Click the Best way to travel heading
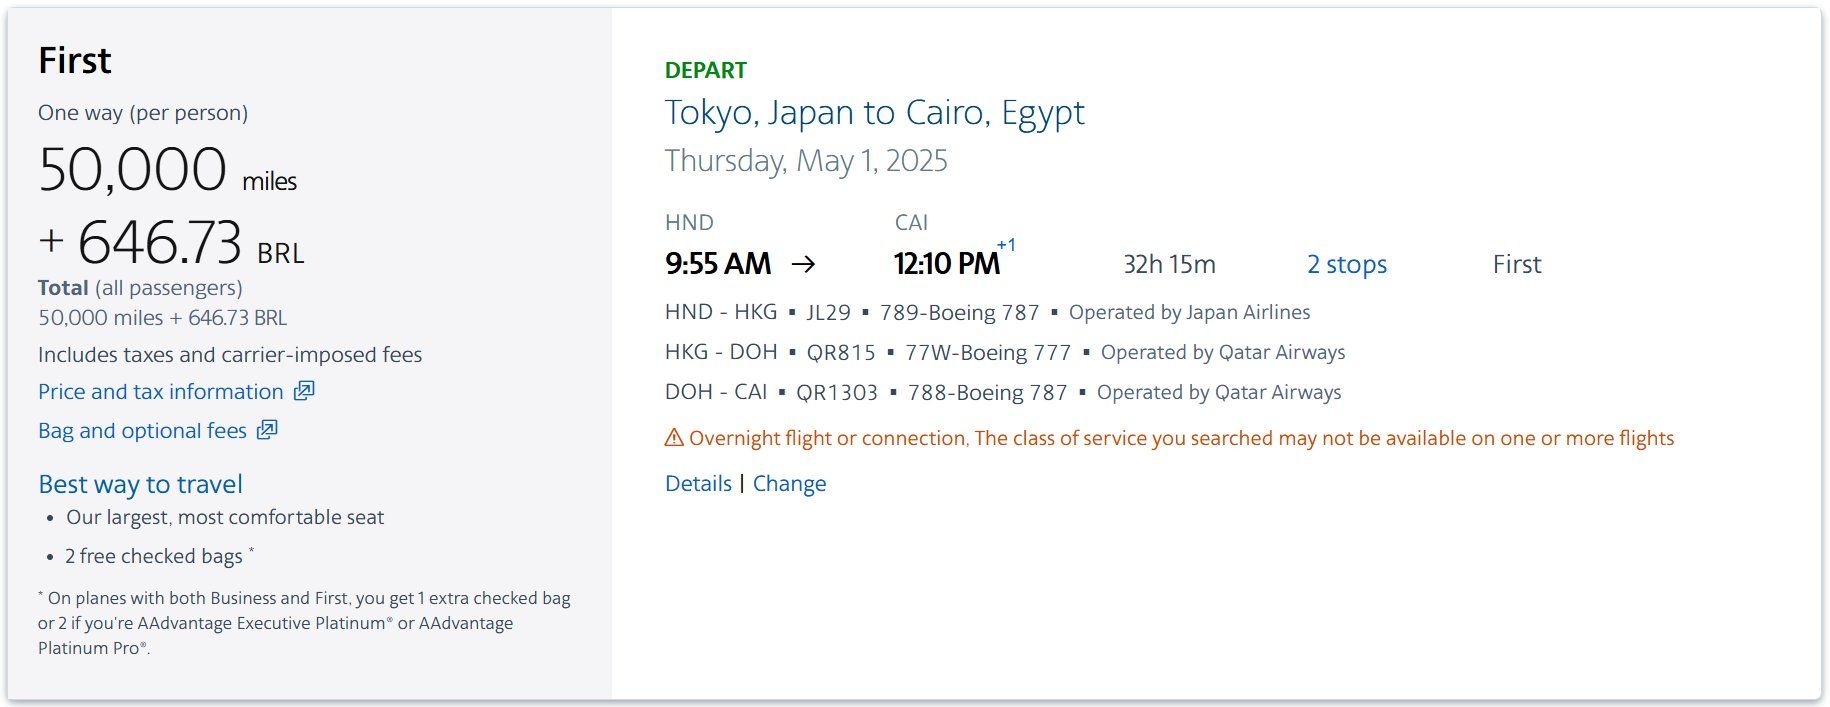1830x707 pixels. coord(140,484)
